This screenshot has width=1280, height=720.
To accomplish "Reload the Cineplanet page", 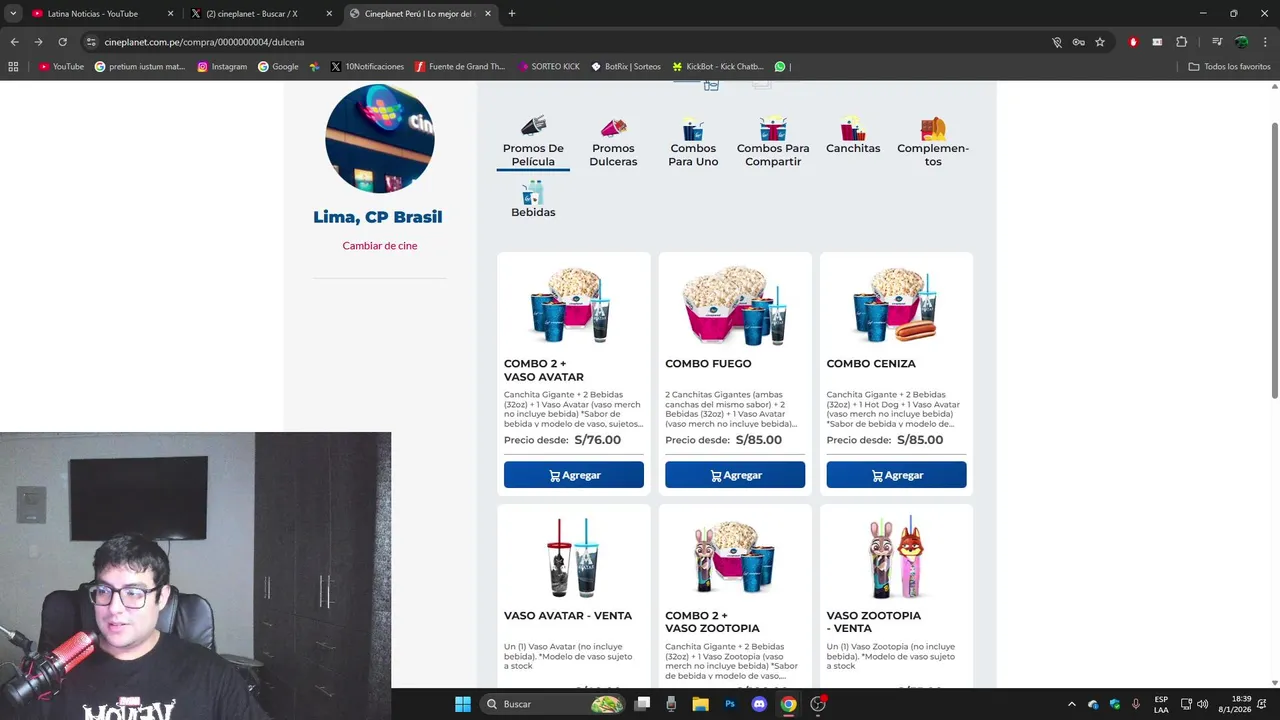I will click(x=62, y=42).
